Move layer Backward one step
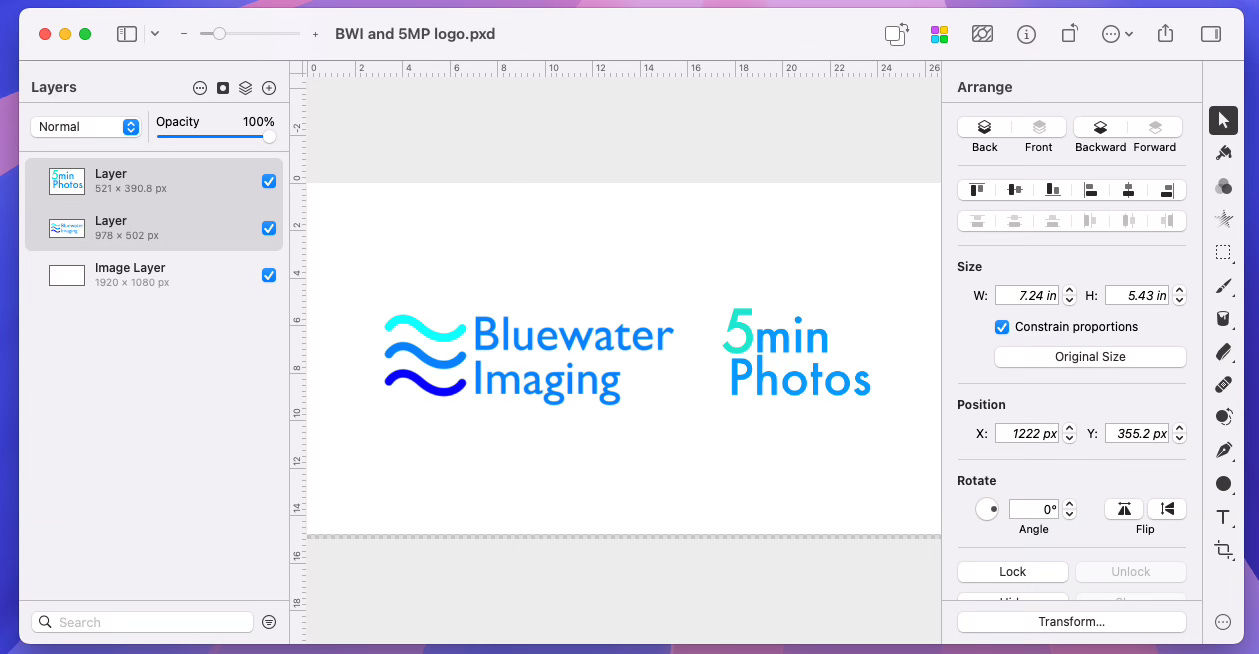 click(x=1100, y=127)
